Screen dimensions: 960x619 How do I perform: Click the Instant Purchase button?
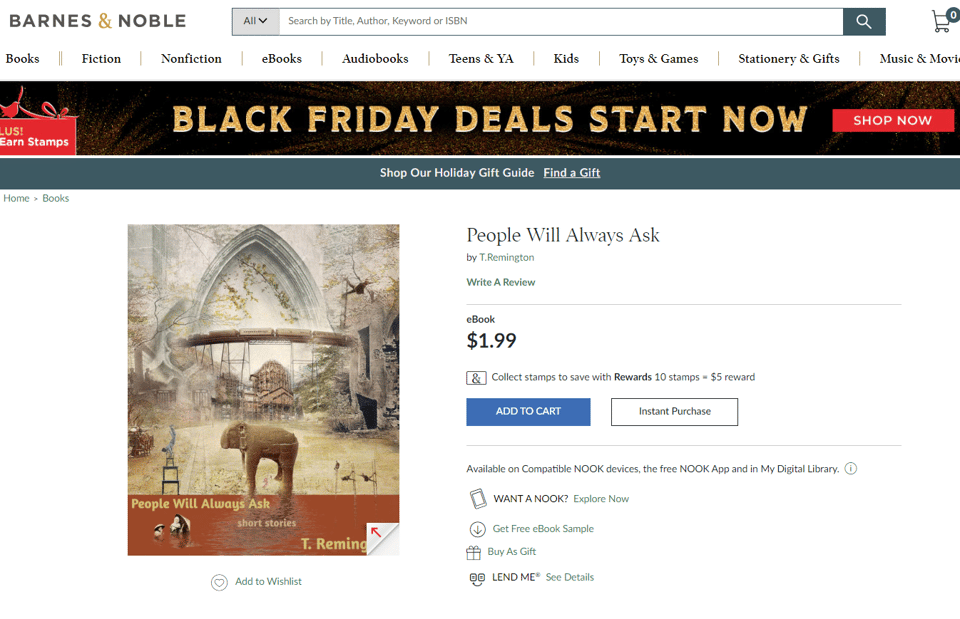(x=674, y=412)
